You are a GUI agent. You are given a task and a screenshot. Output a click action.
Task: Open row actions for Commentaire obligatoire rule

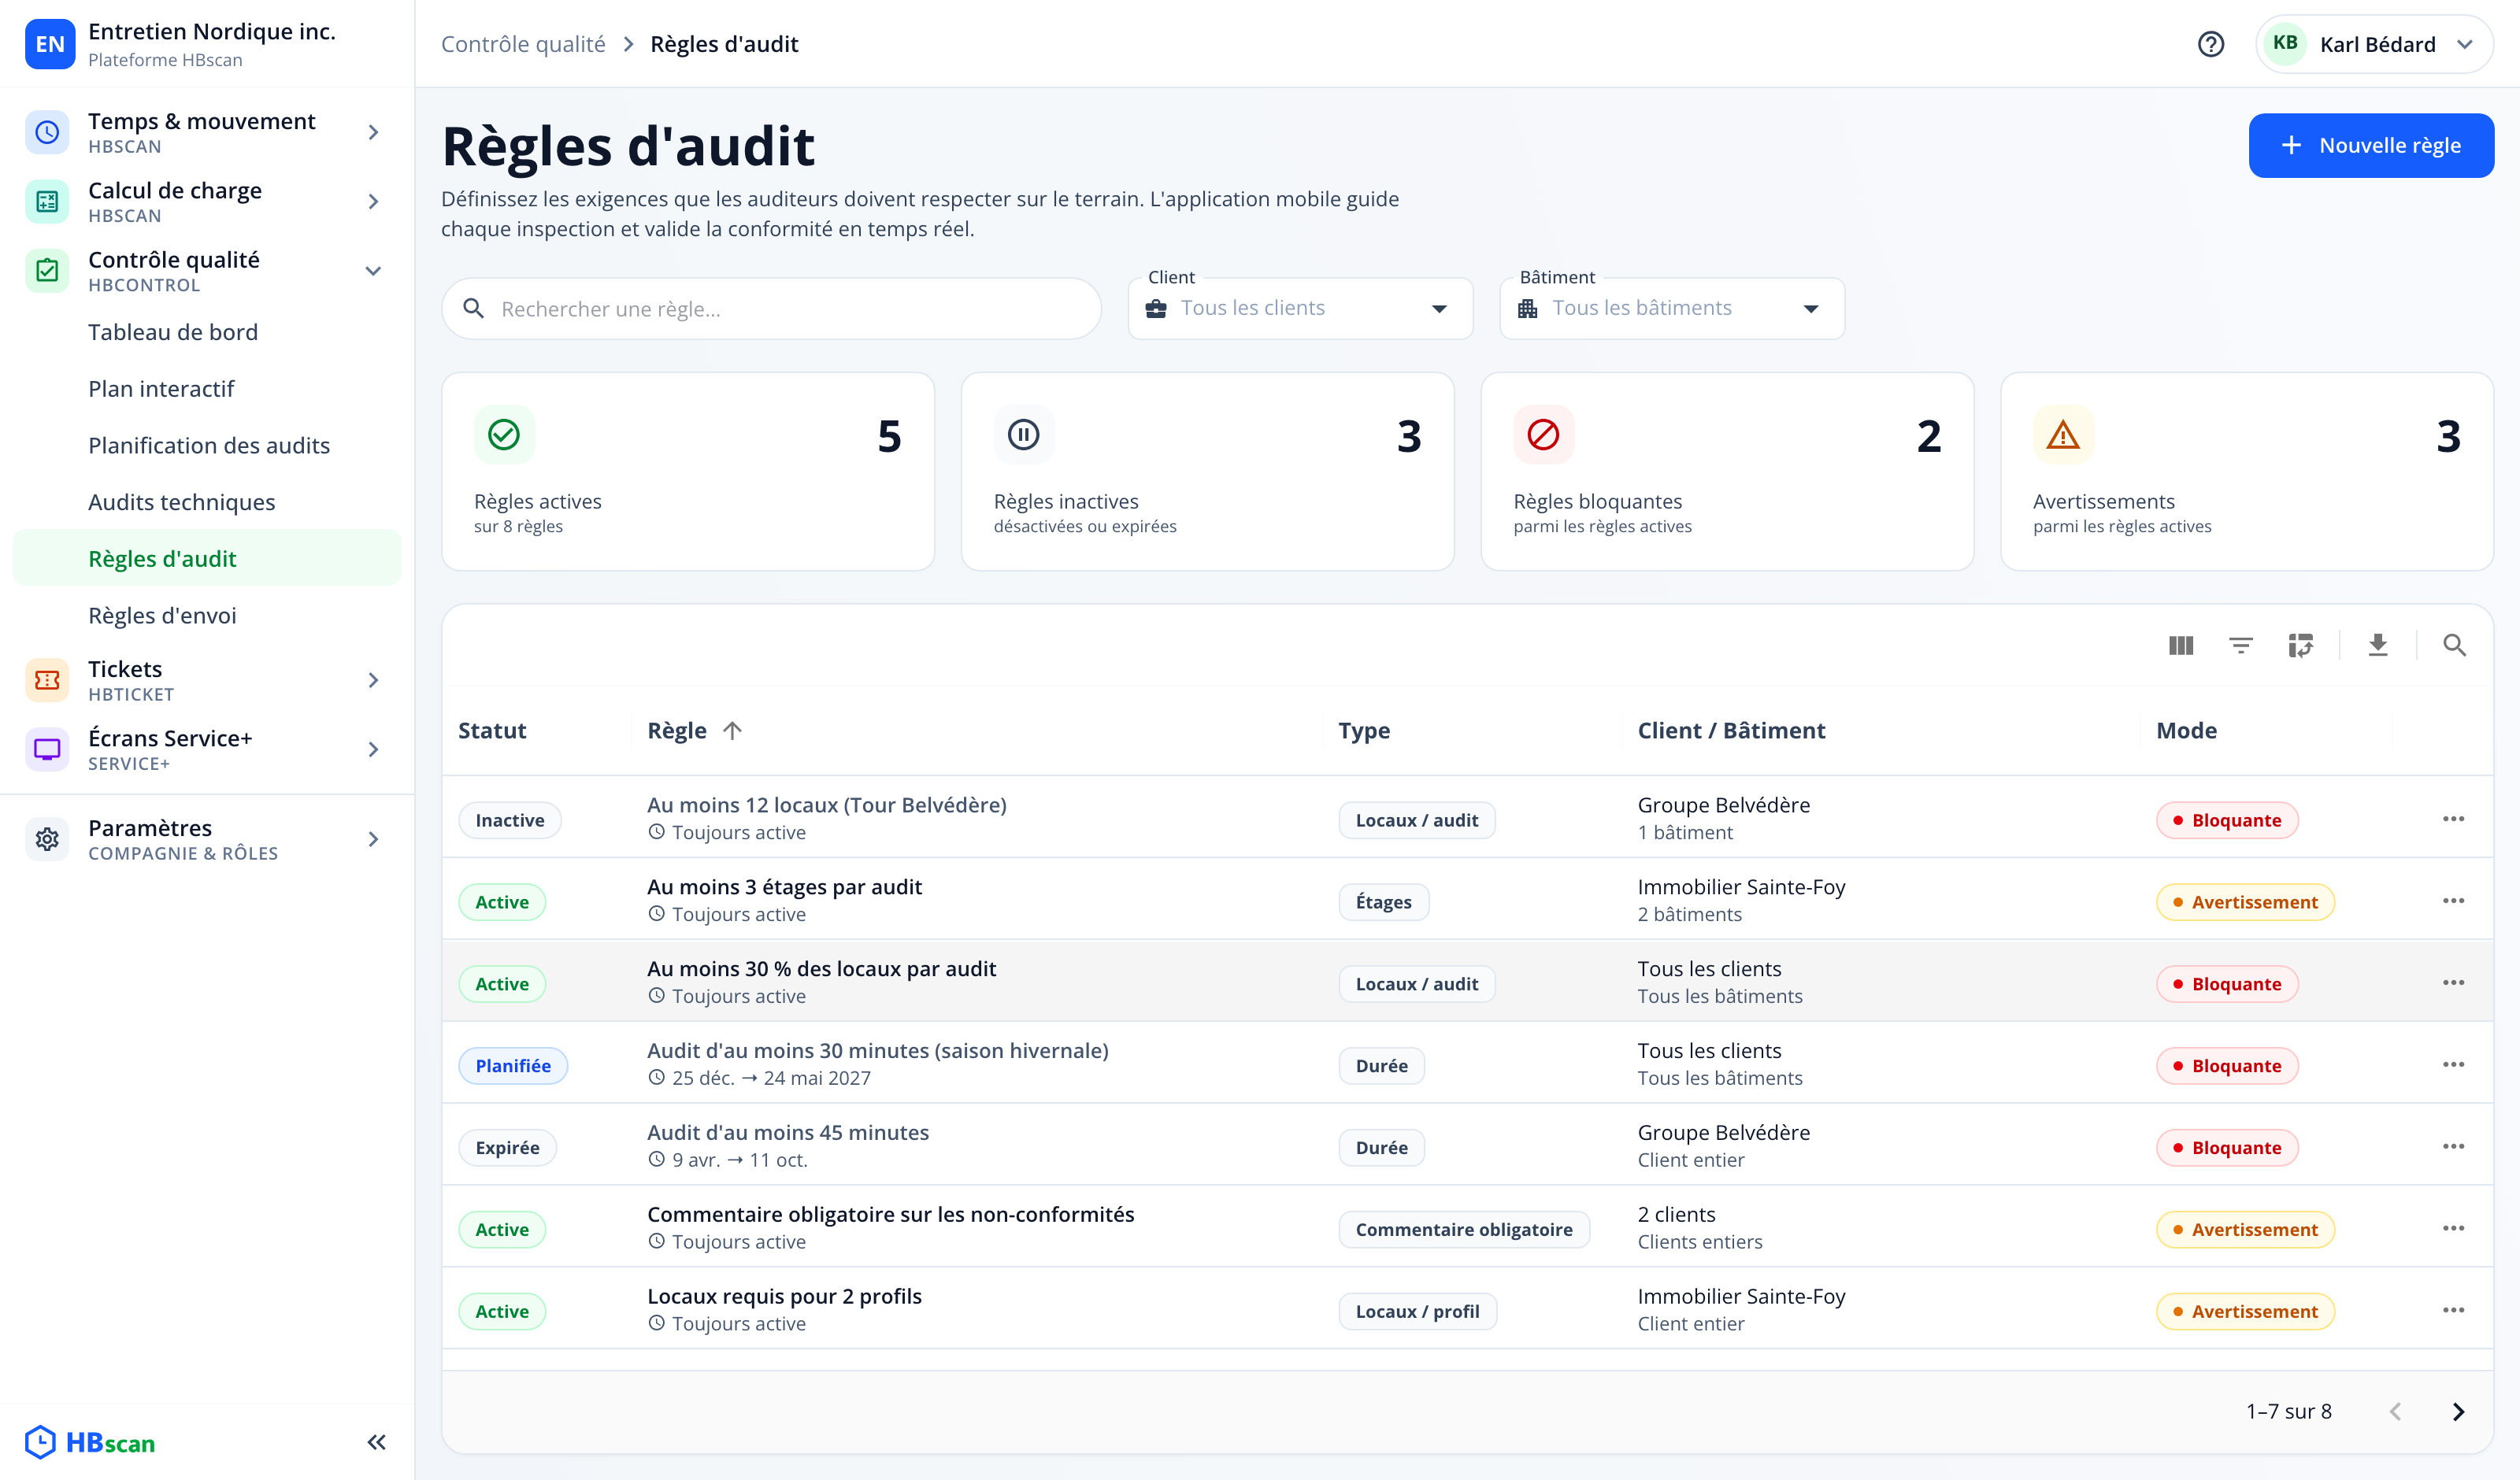(x=2453, y=1229)
